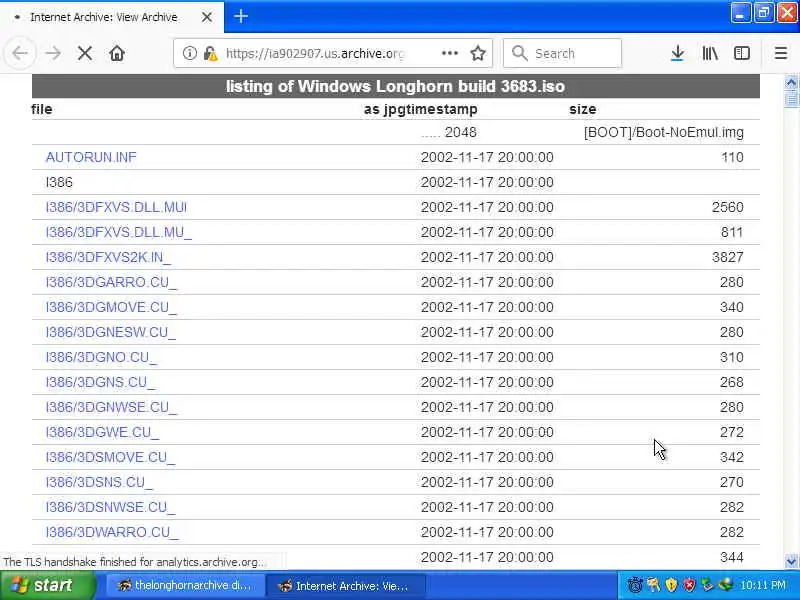The width and height of the screenshot is (800, 600).
Task: Open I386/3DWARRO.CU_ link
Action: coord(112,532)
